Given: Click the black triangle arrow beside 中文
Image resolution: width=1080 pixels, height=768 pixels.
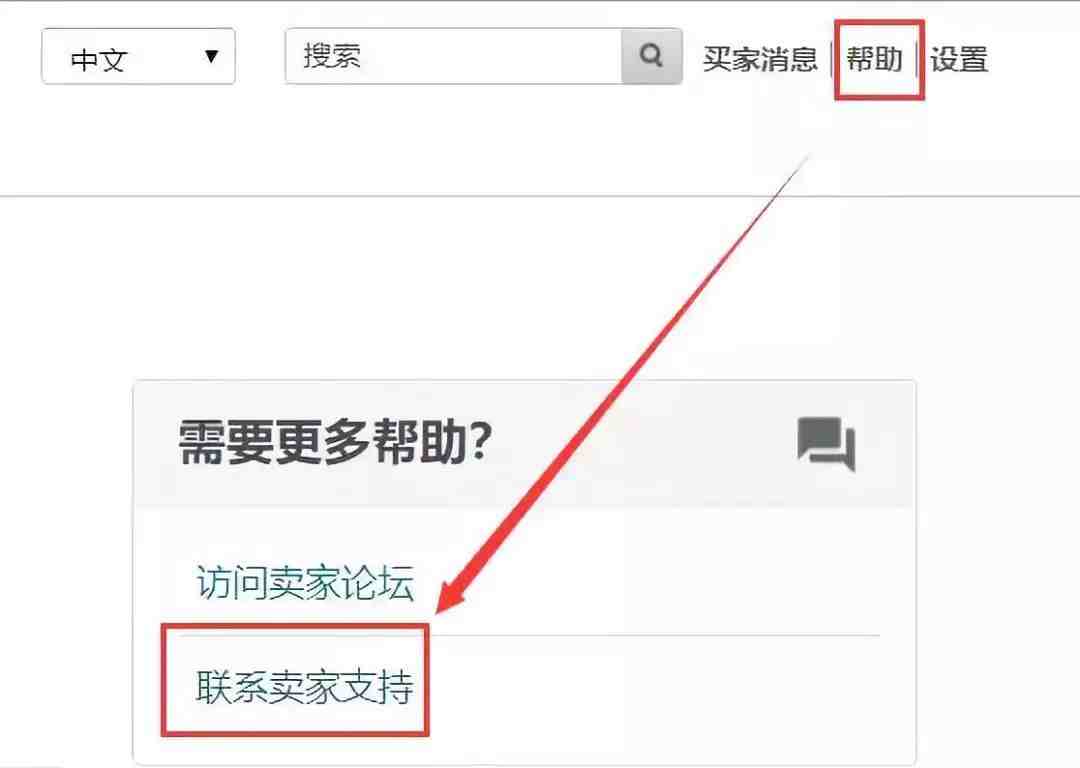Looking at the screenshot, I should 211,56.
